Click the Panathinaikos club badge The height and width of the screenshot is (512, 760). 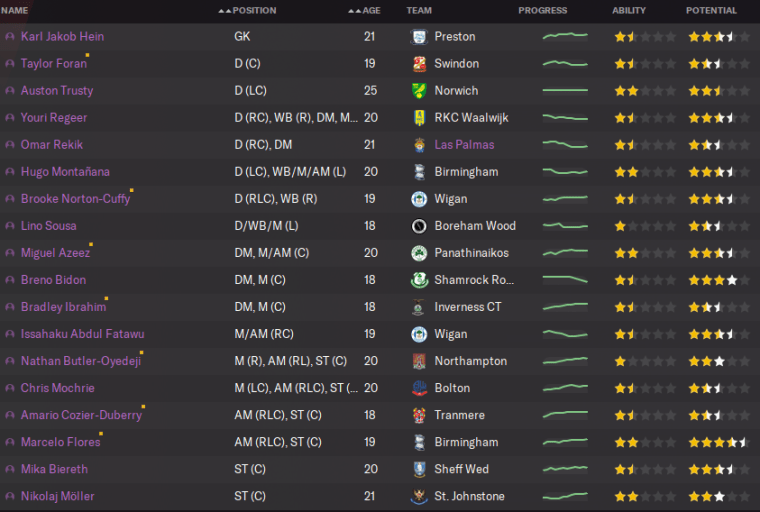tap(419, 253)
